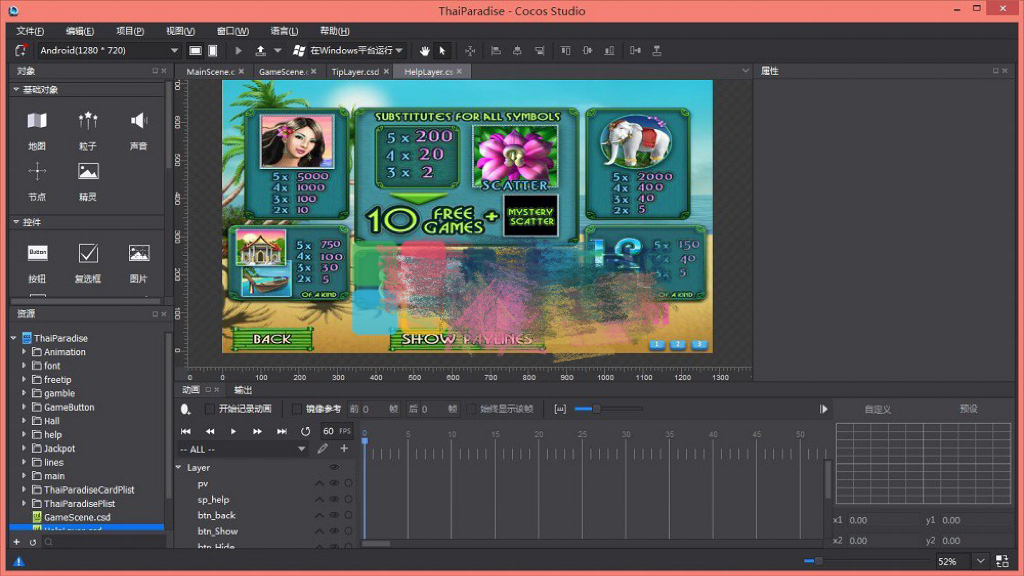Switch to the GameScene.csd tab

click(x=282, y=72)
